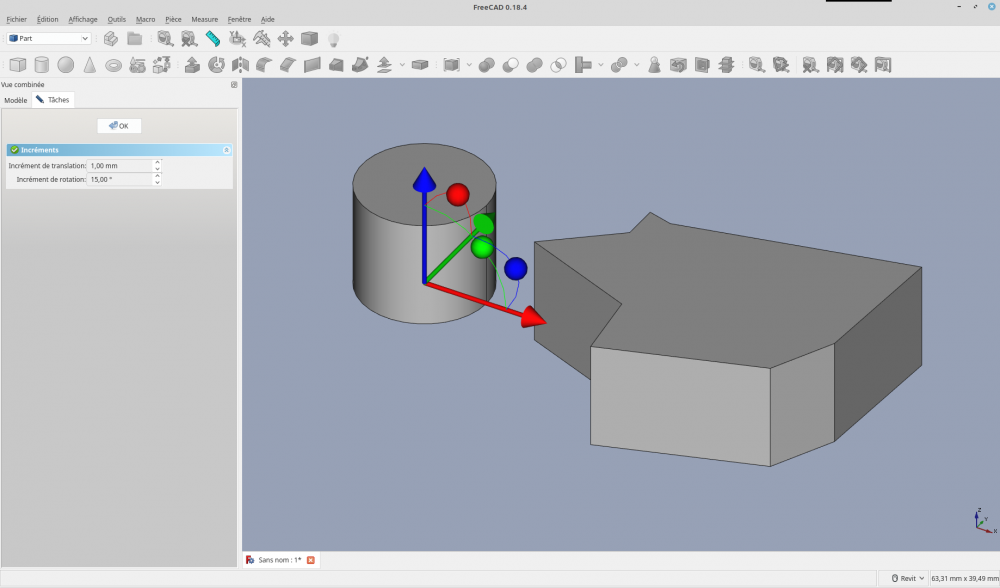
Task: Expand the split tools dropdown arrow
Action: pyautogui.click(x=636, y=64)
